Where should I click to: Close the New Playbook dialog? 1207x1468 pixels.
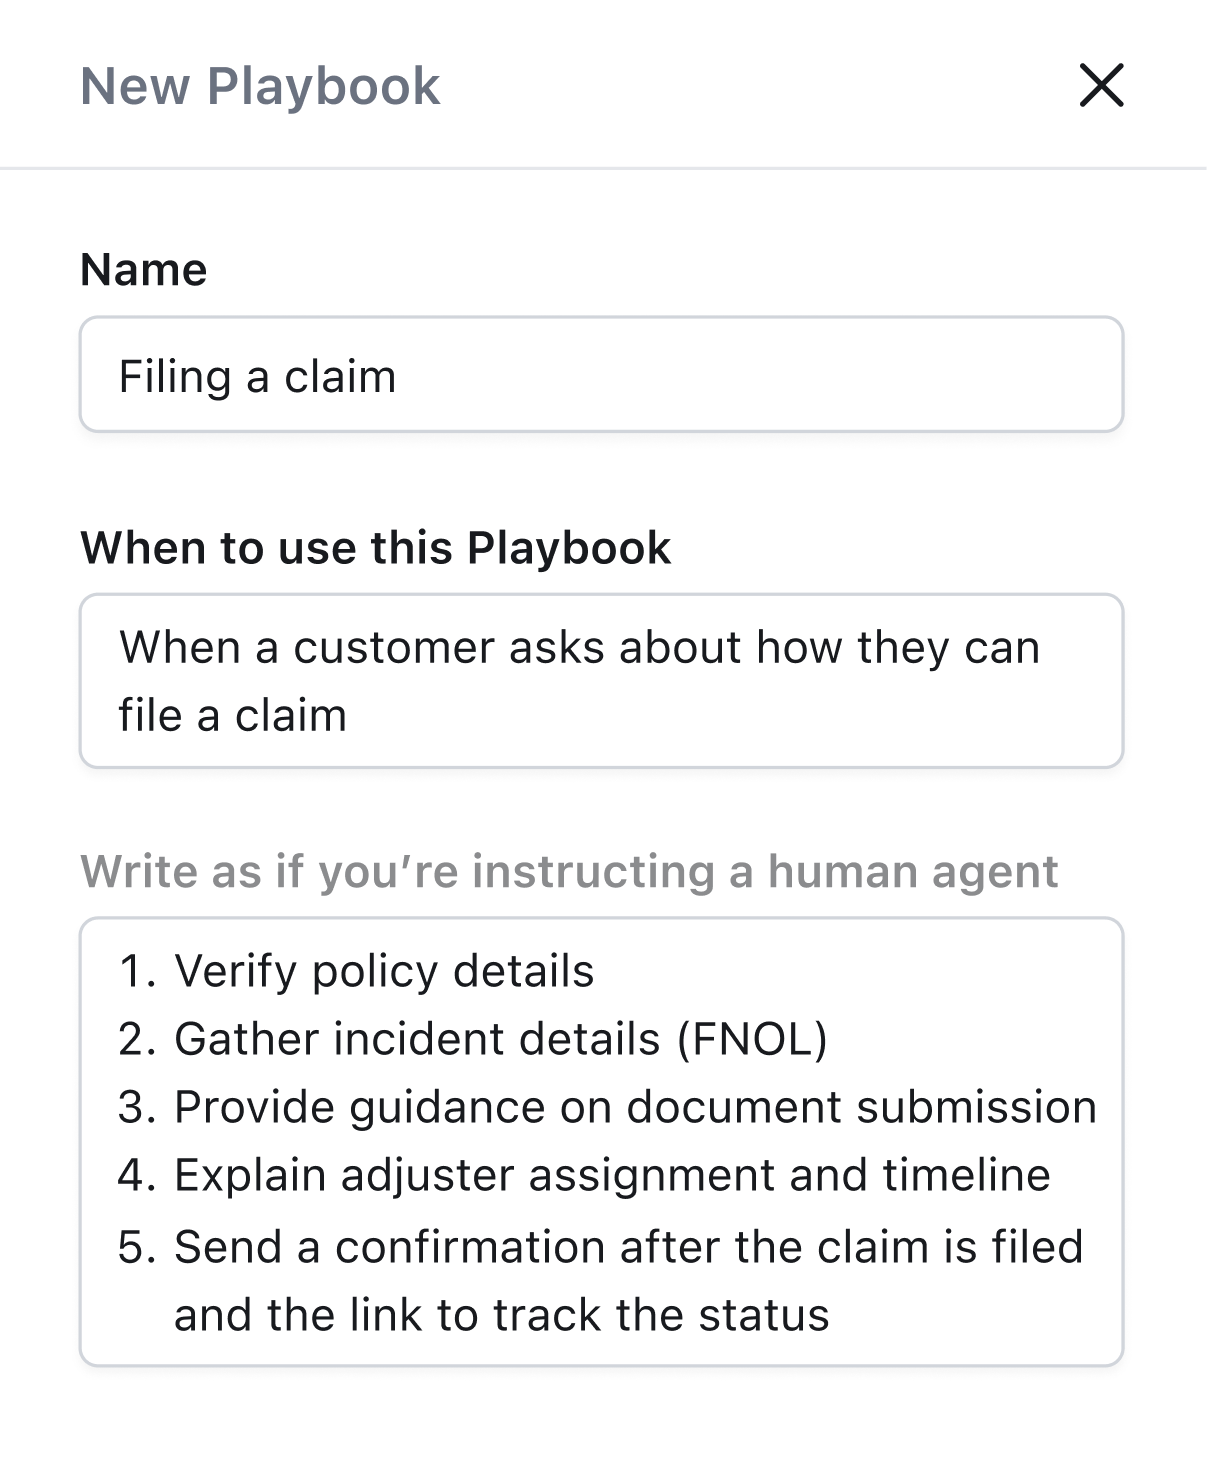click(x=1101, y=85)
